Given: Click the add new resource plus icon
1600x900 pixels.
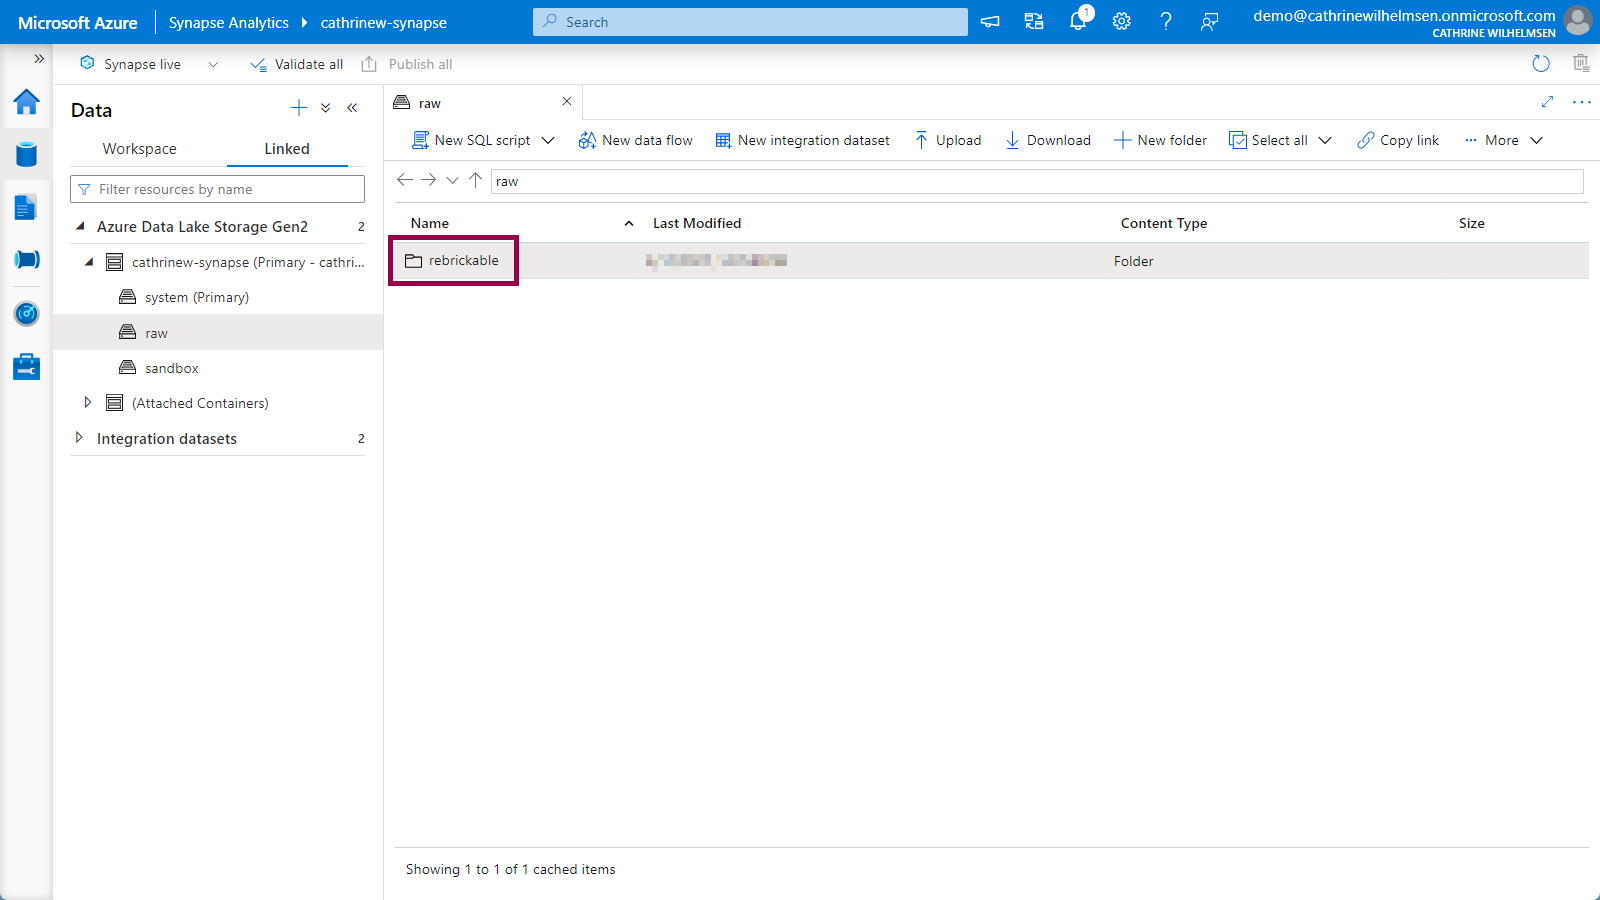Looking at the screenshot, I should (x=298, y=108).
